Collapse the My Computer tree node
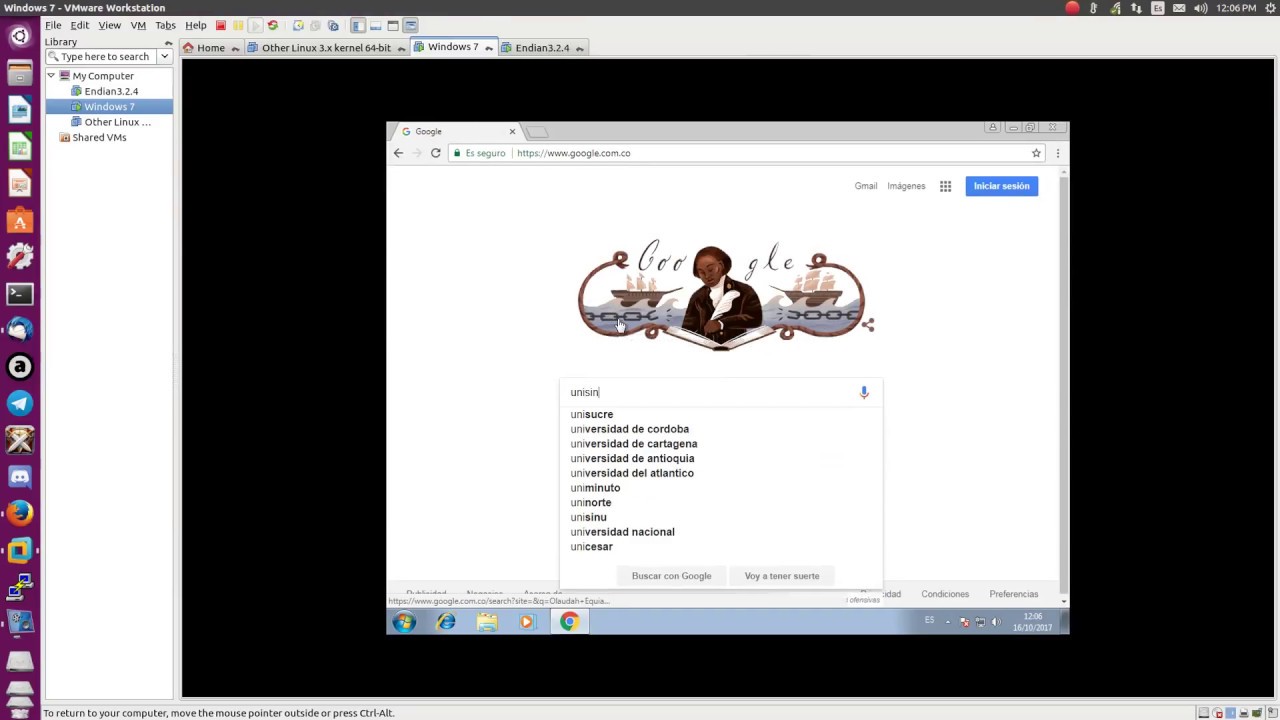 (x=51, y=76)
